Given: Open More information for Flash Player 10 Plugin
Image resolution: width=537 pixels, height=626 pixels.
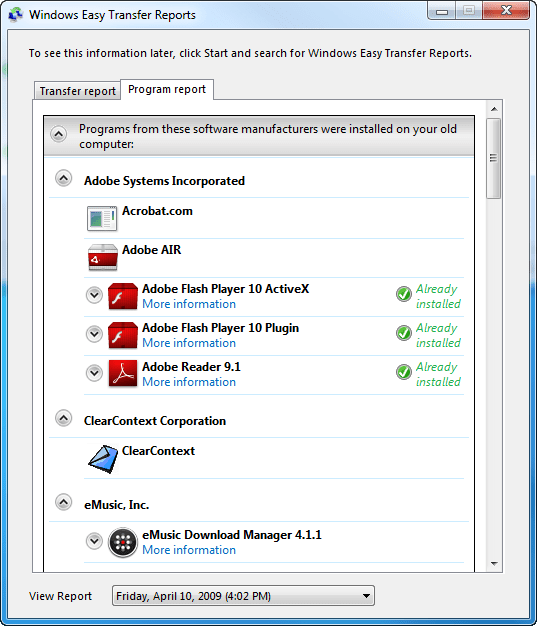Looking at the screenshot, I should (189, 343).
